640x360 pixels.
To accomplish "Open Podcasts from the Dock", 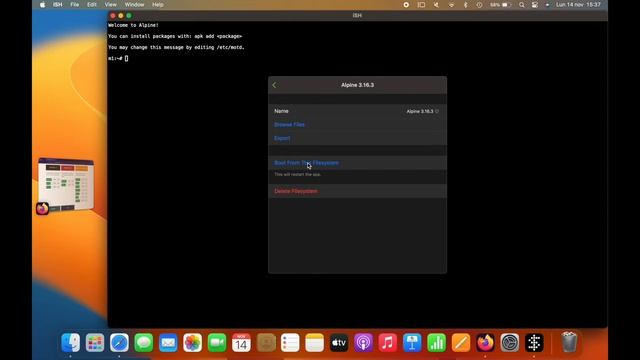I will click(363, 342).
